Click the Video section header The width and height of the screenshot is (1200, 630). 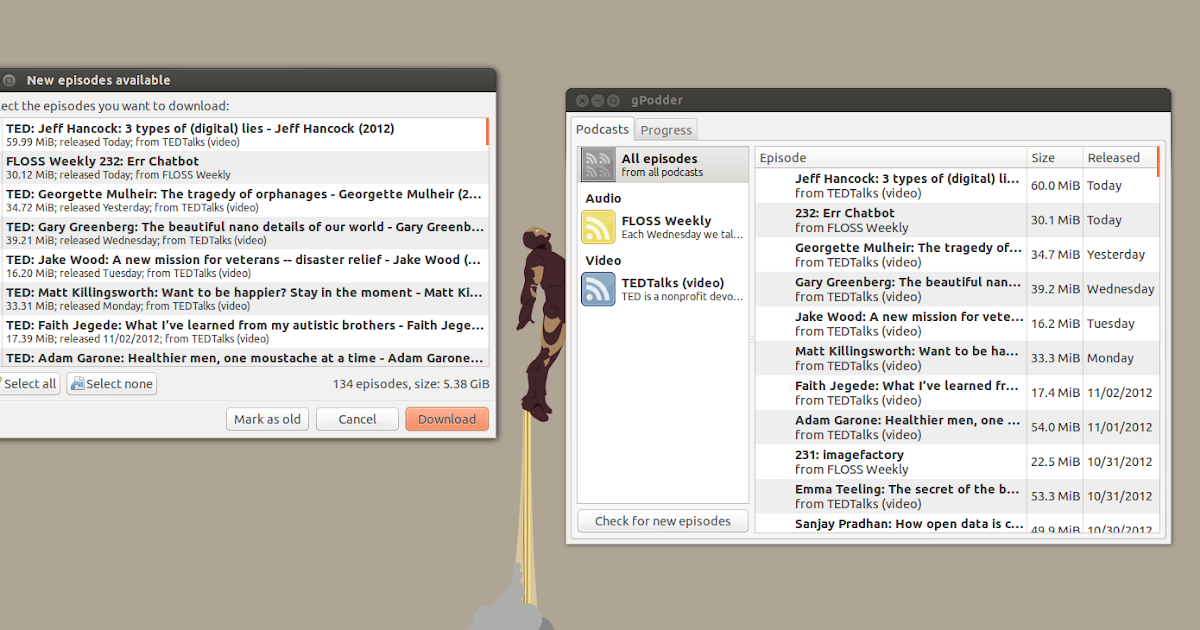[603, 260]
